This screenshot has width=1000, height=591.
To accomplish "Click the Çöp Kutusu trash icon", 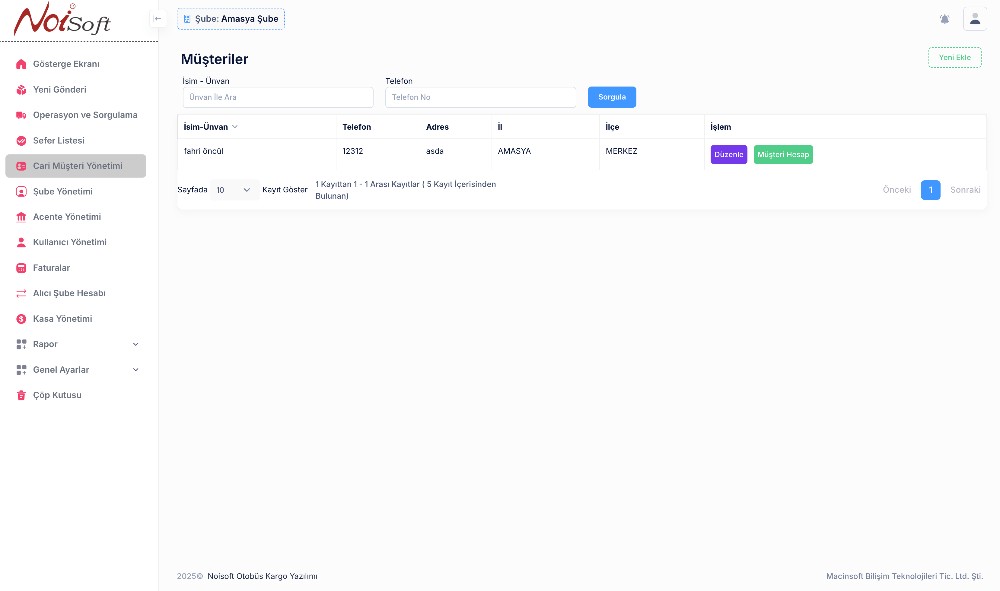I will (x=21, y=395).
